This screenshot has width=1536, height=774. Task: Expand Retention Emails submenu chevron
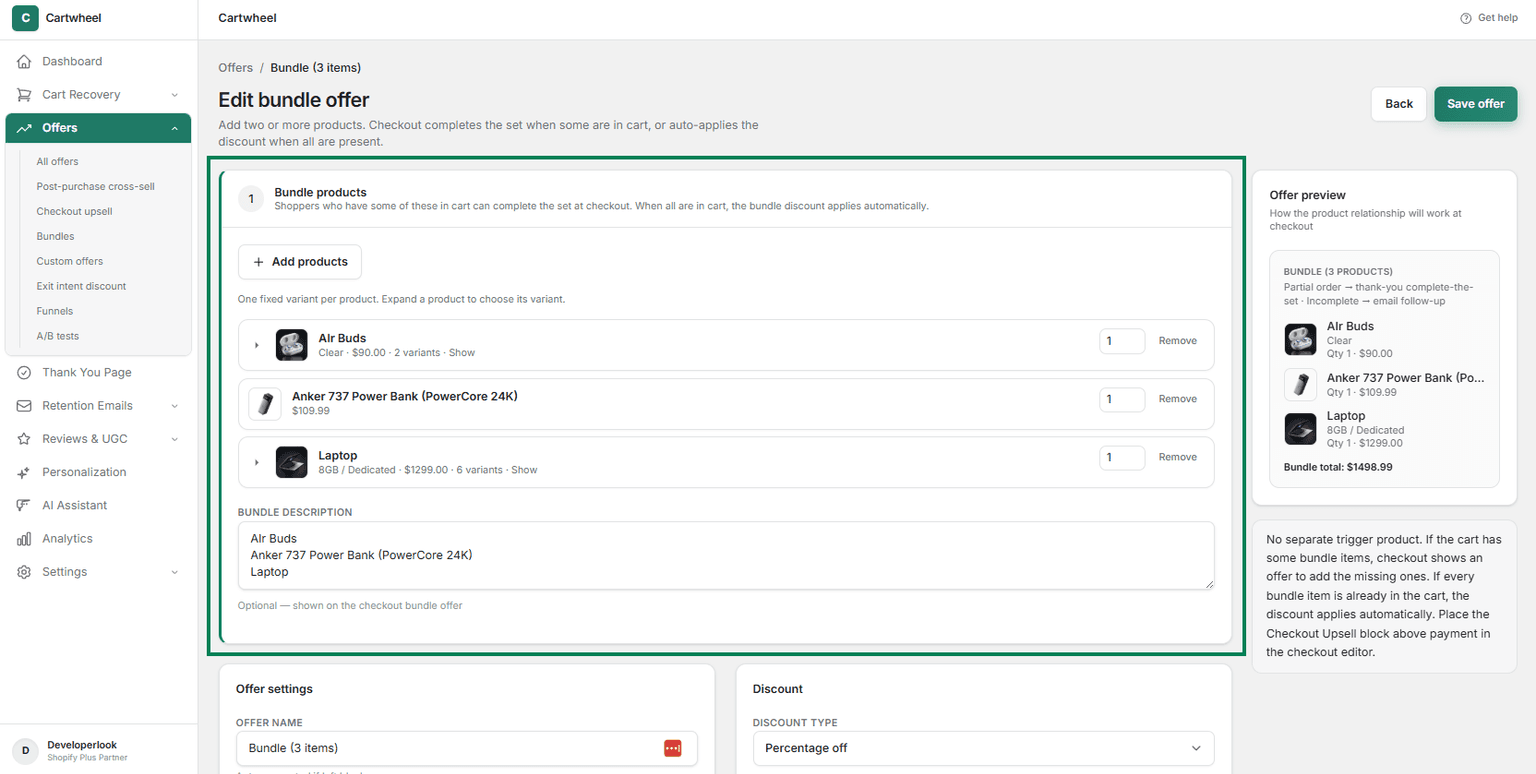click(x=175, y=406)
